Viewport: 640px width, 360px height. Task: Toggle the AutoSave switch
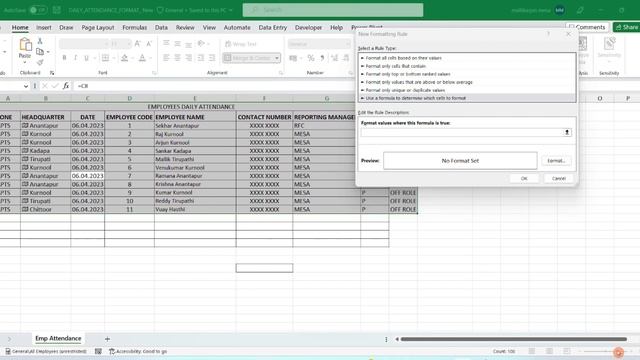pyautogui.click(x=38, y=10)
